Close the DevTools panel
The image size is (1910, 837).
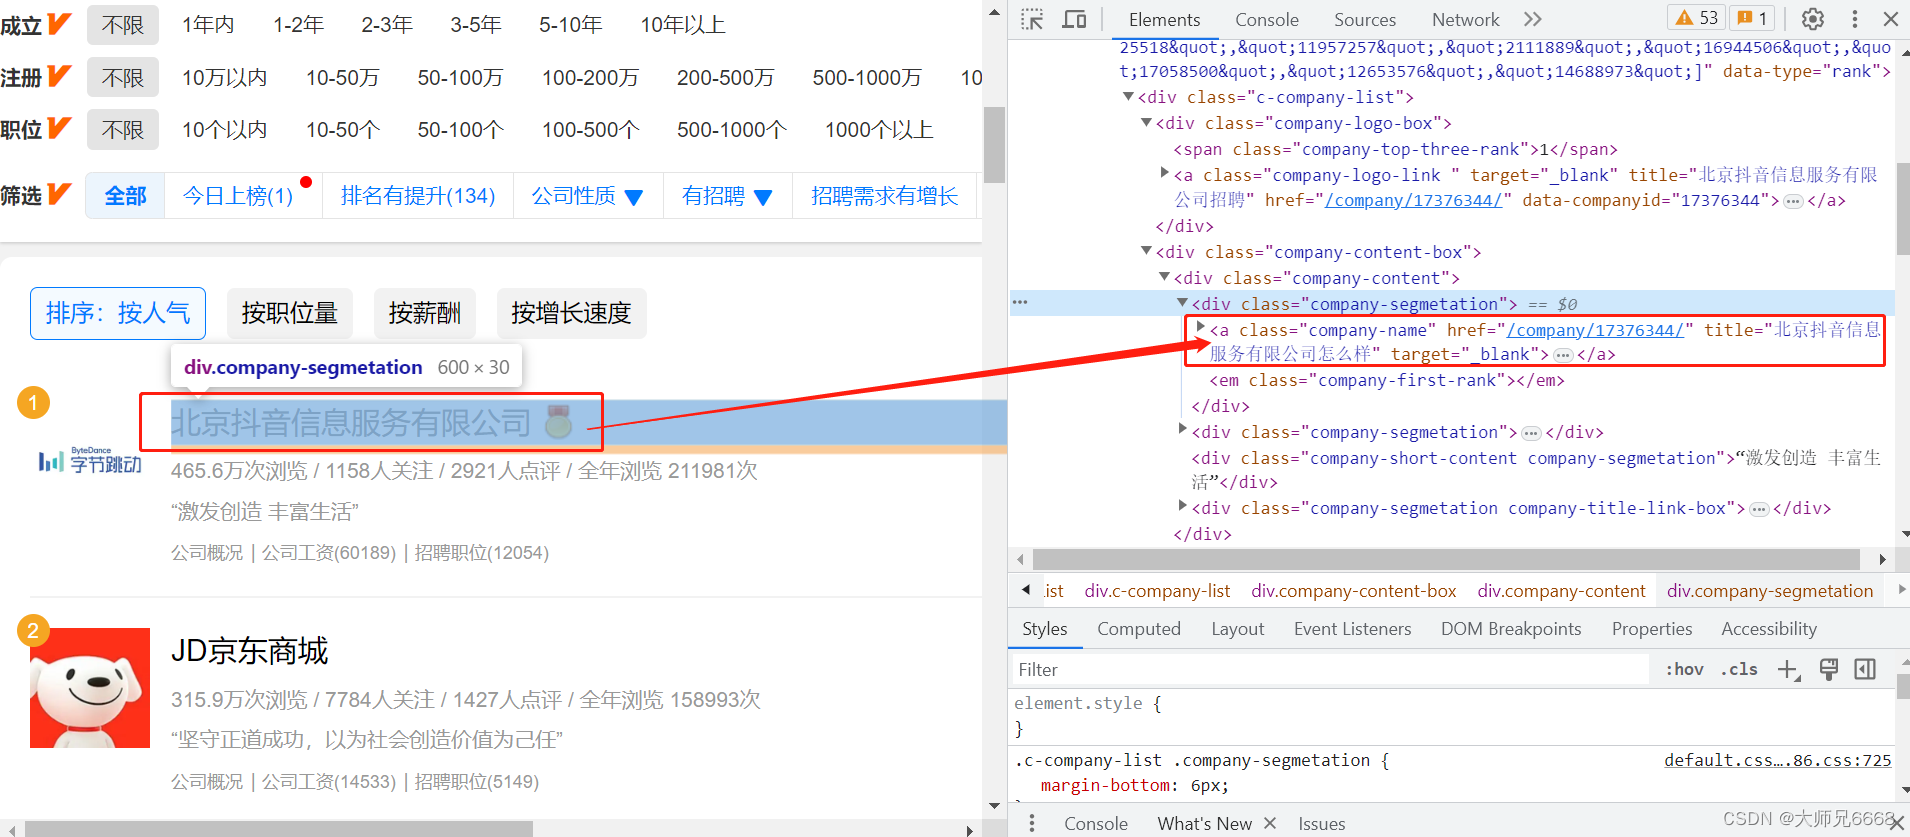point(1891,19)
